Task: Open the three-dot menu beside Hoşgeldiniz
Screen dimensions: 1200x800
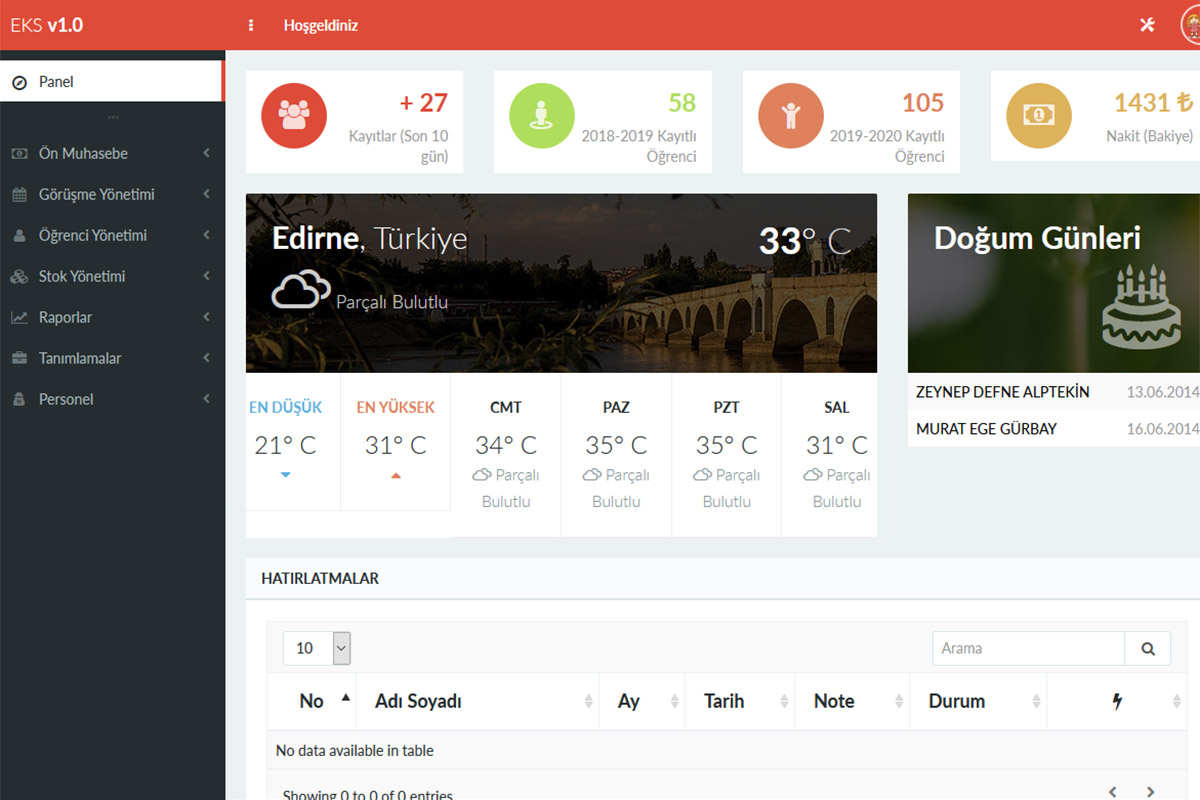Action: (x=251, y=25)
